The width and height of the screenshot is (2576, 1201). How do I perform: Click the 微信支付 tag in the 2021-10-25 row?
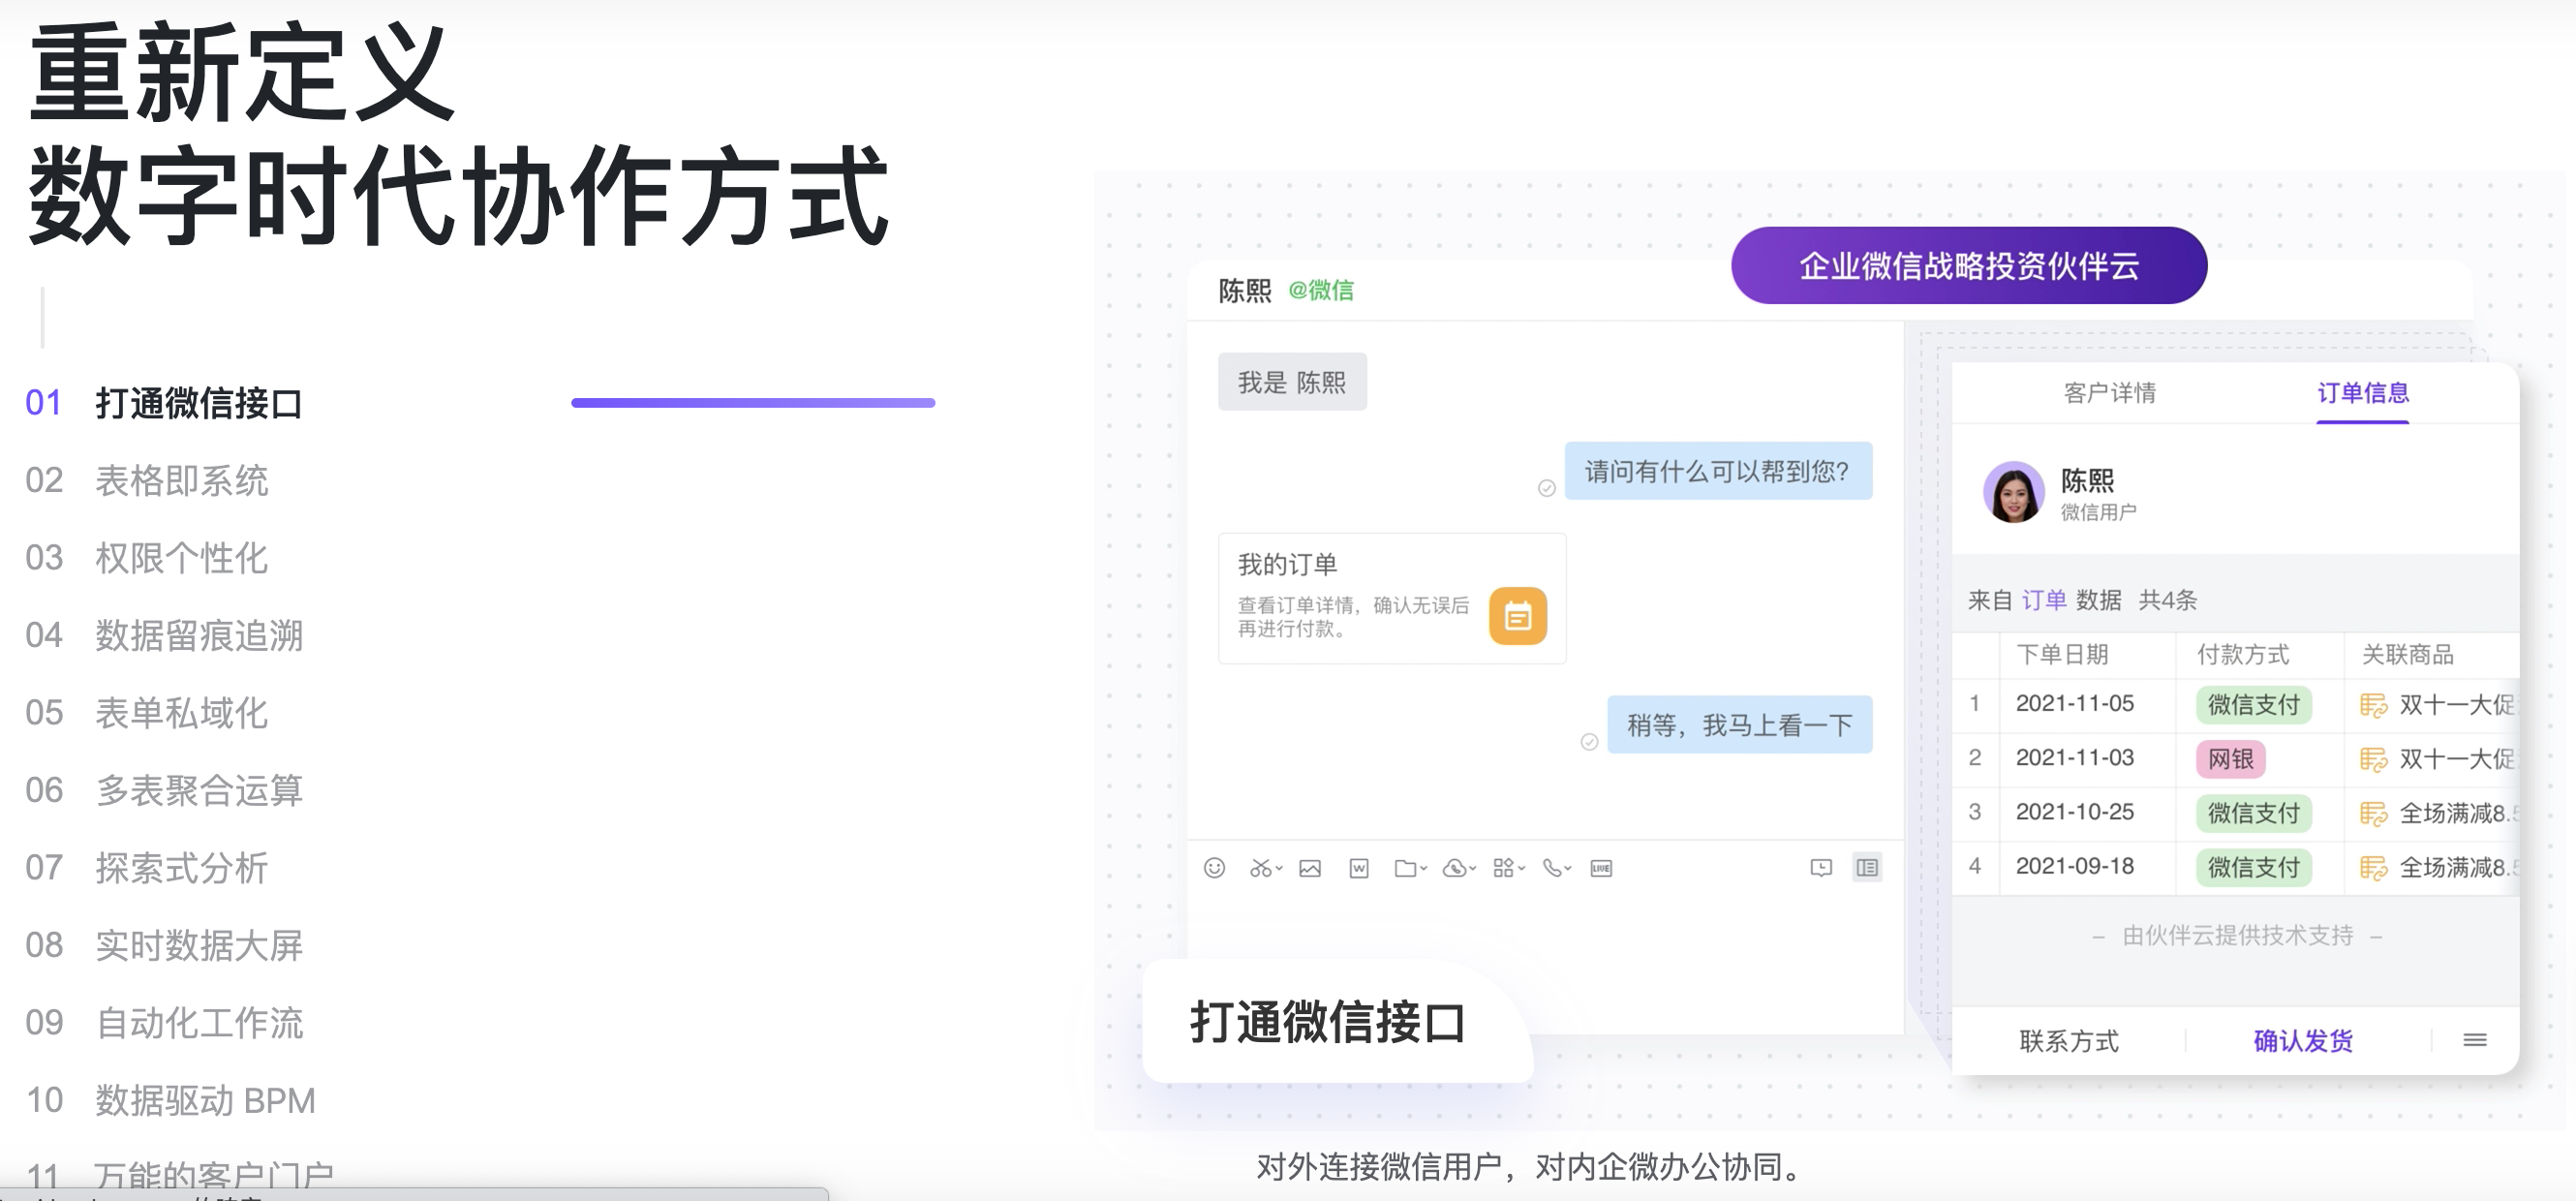click(x=2254, y=813)
